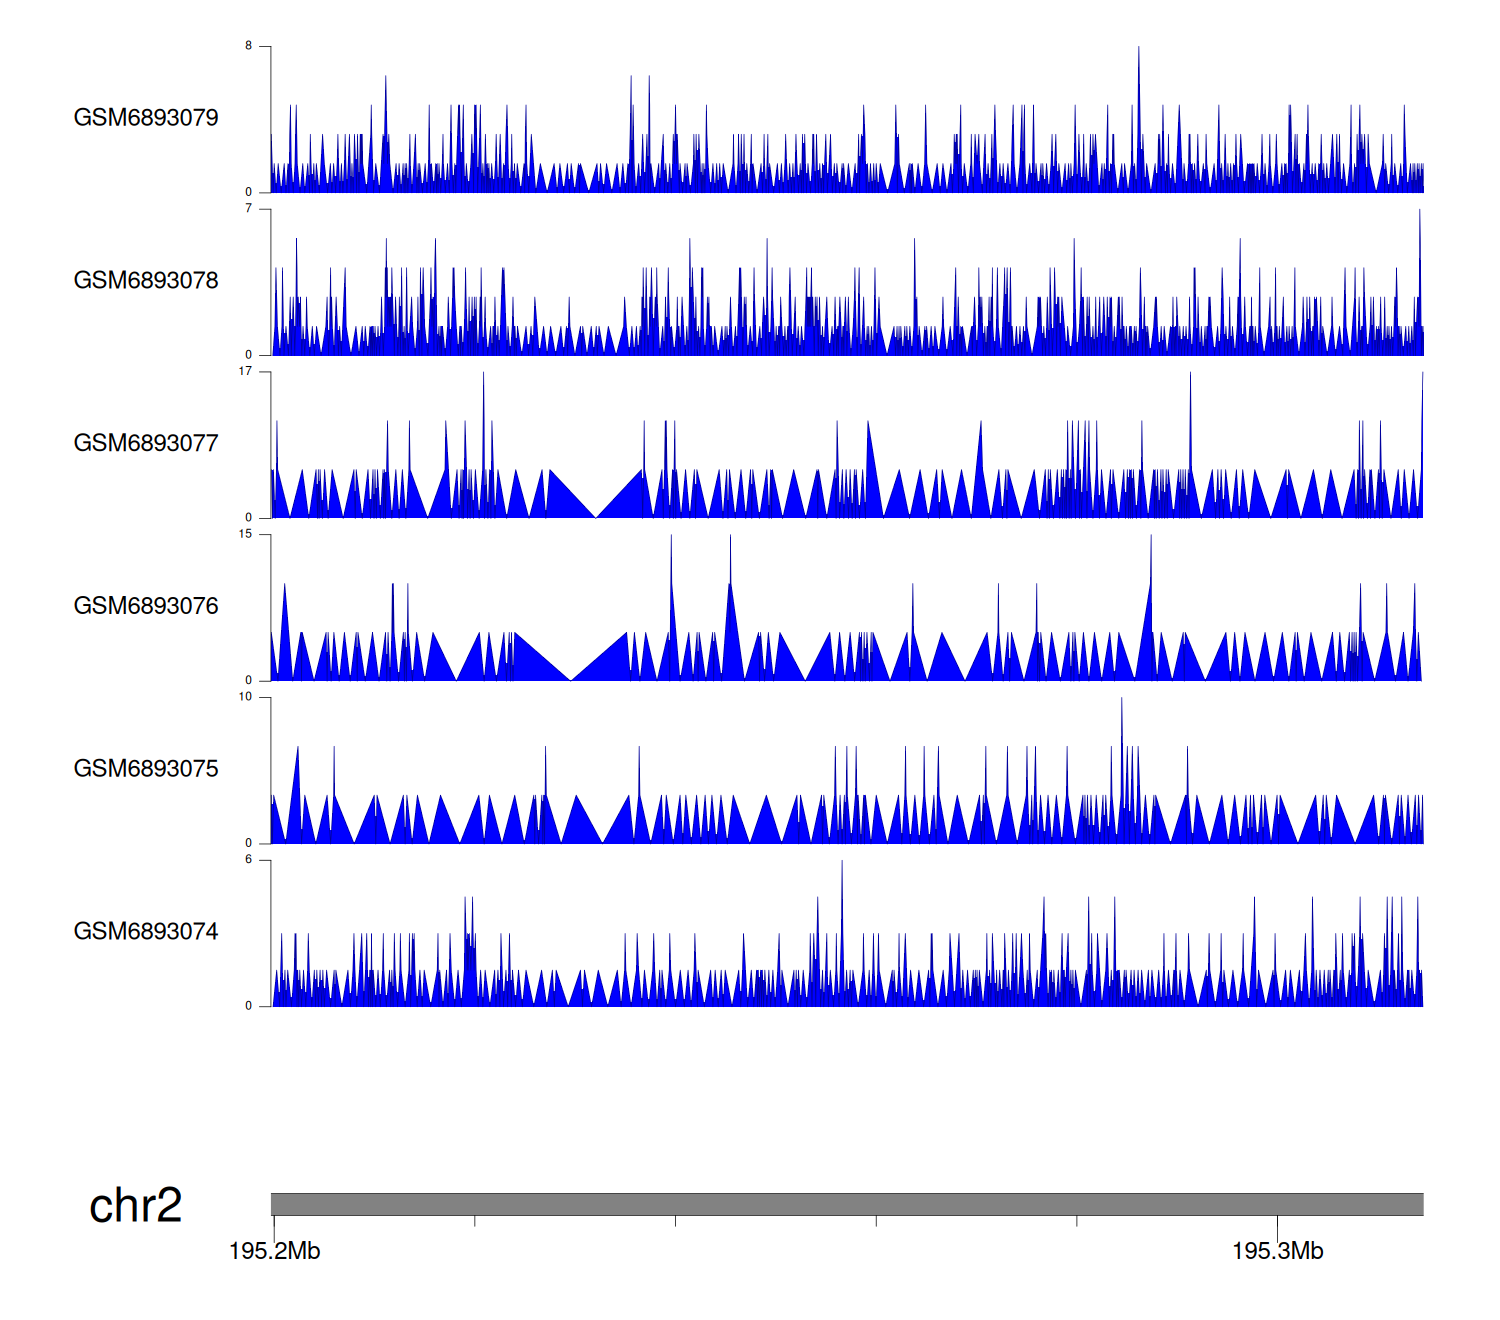Click the GSM6893079 track label

point(146,118)
